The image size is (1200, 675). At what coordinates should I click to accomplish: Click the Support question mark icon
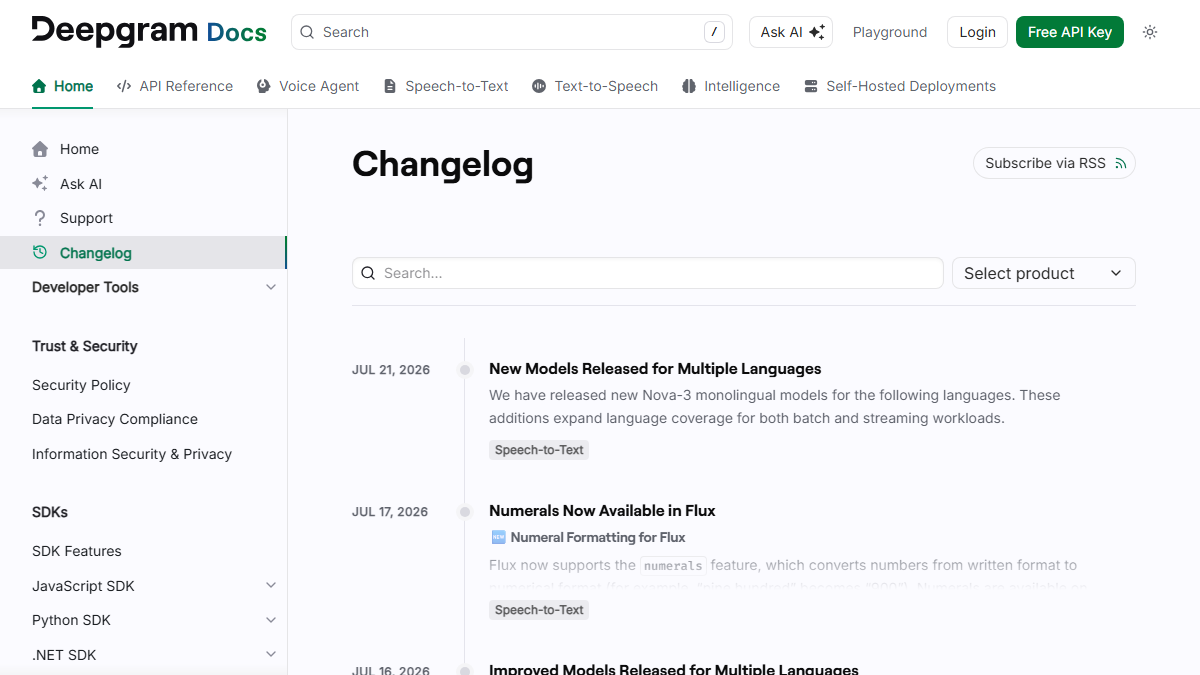(x=40, y=218)
